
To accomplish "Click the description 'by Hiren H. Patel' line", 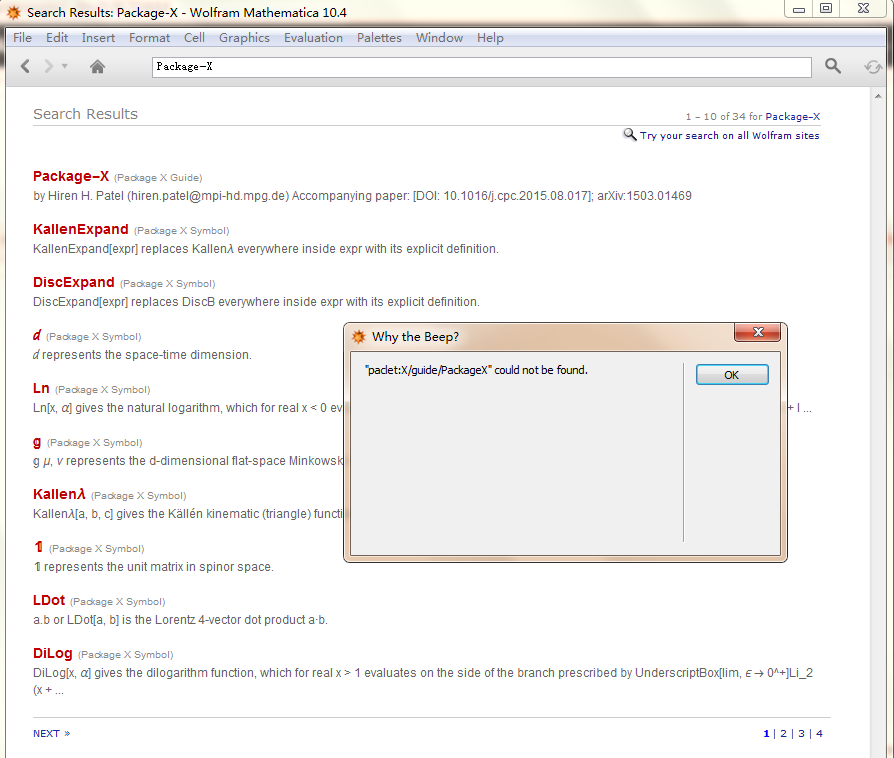I will point(362,196).
